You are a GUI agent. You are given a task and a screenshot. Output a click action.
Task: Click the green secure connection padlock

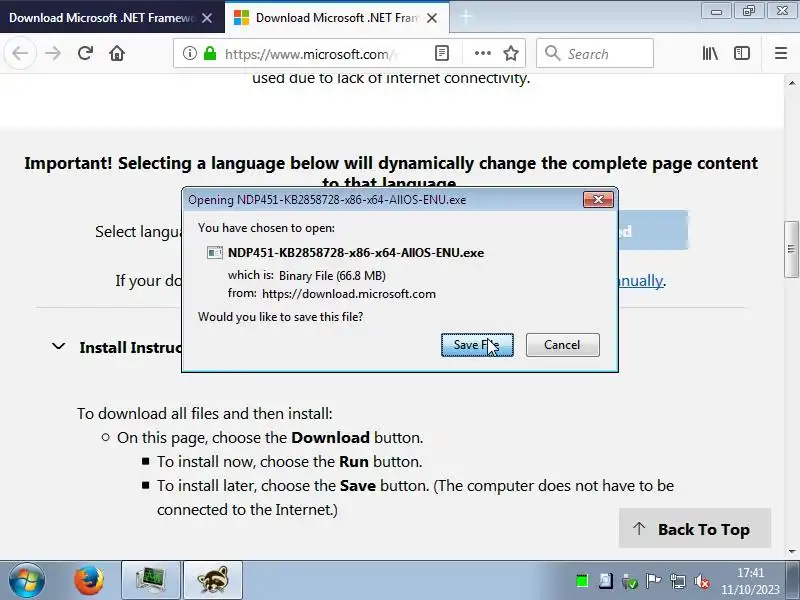click(x=210, y=53)
